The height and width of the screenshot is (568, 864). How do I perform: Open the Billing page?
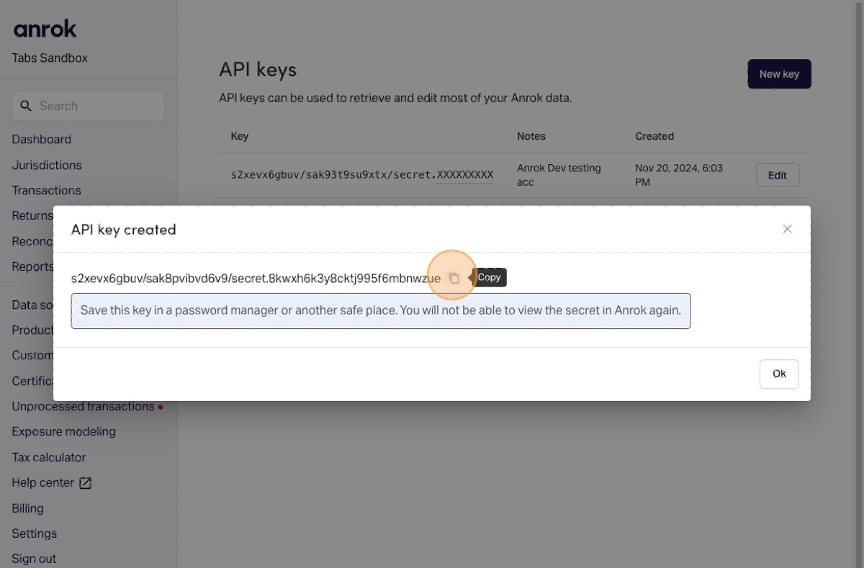(x=28, y=508)
